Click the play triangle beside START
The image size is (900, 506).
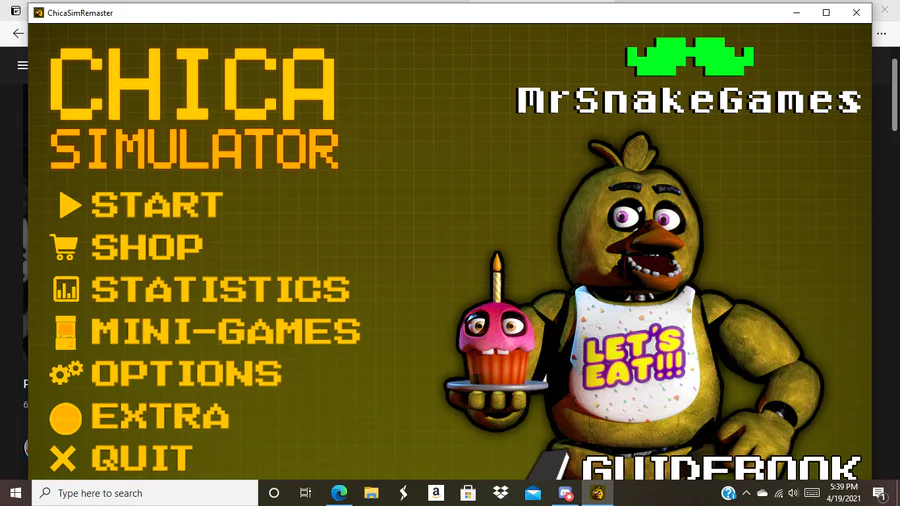point(69,205)
